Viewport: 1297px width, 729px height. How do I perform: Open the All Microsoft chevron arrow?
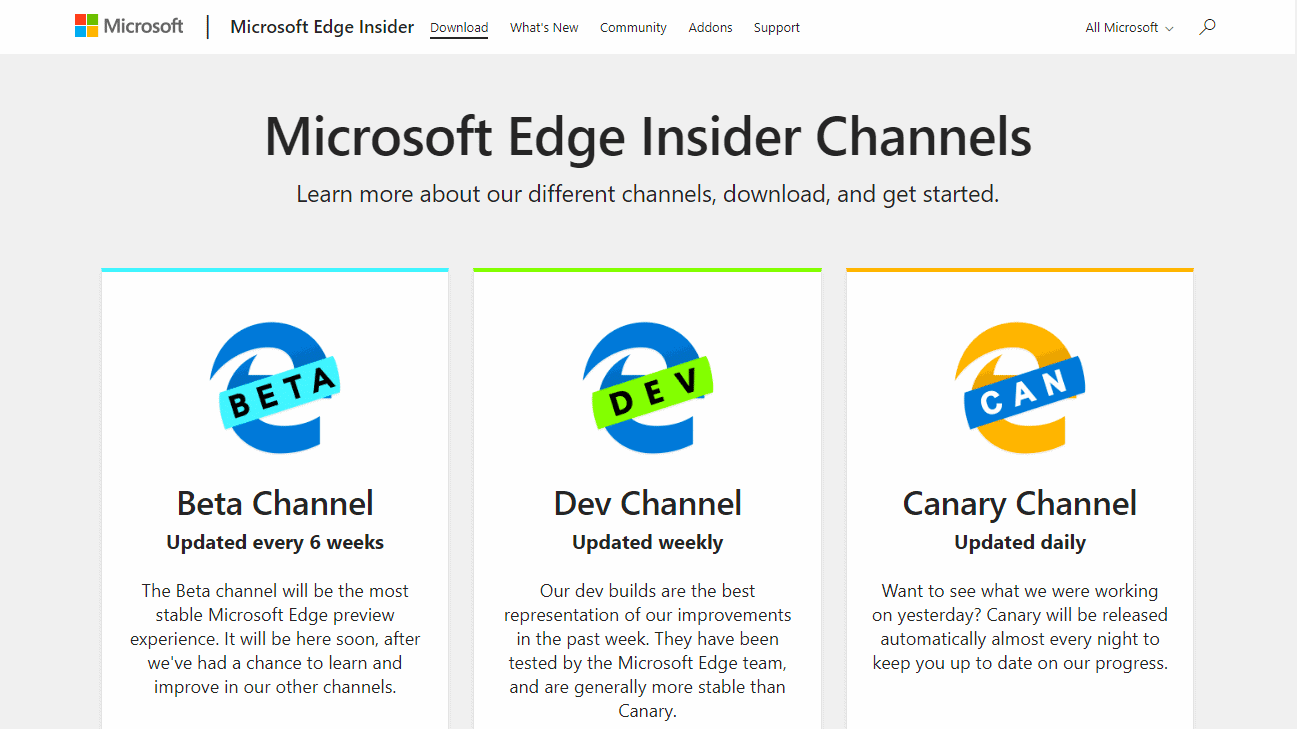tap(1168, 28)
